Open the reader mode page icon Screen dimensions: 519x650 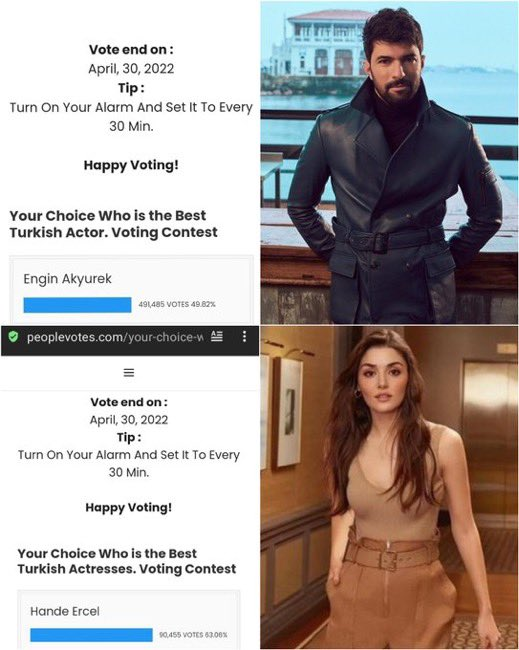tap(217, 336)
